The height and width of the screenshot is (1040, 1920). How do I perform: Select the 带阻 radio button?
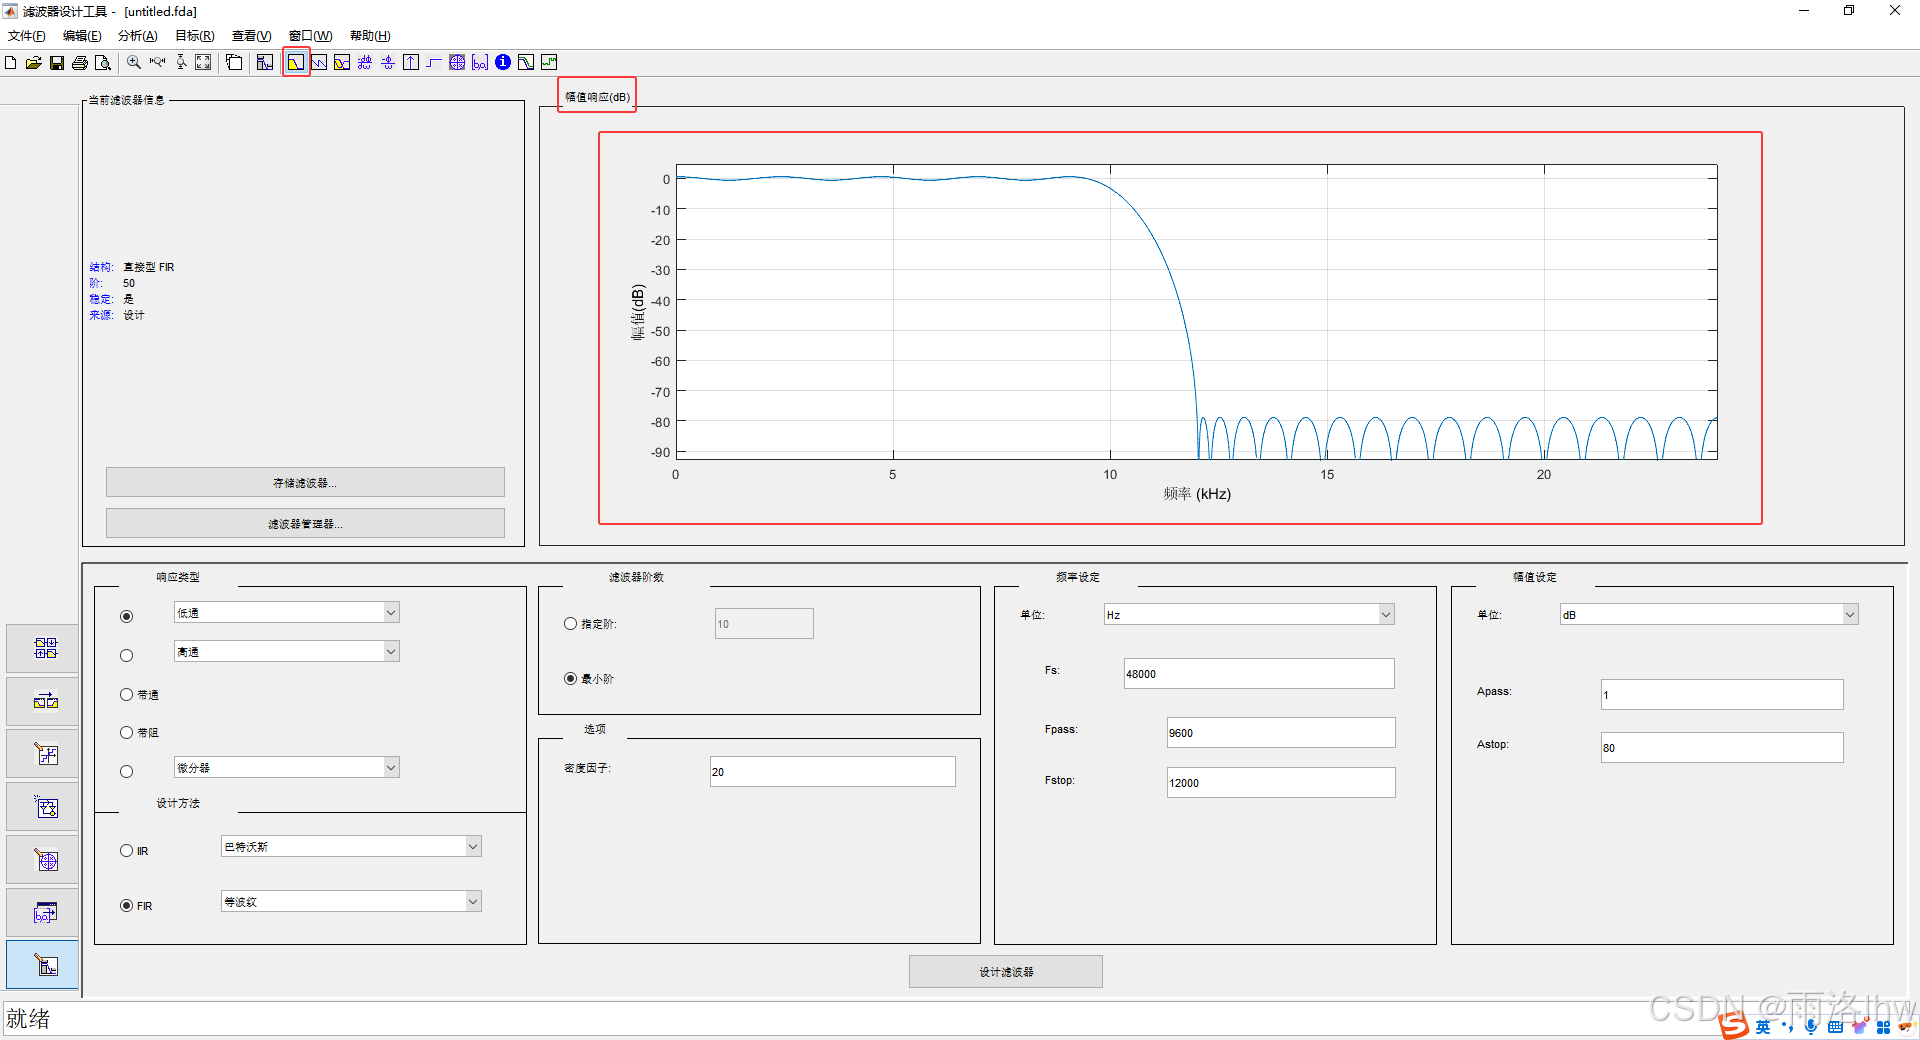pos(126,733)
